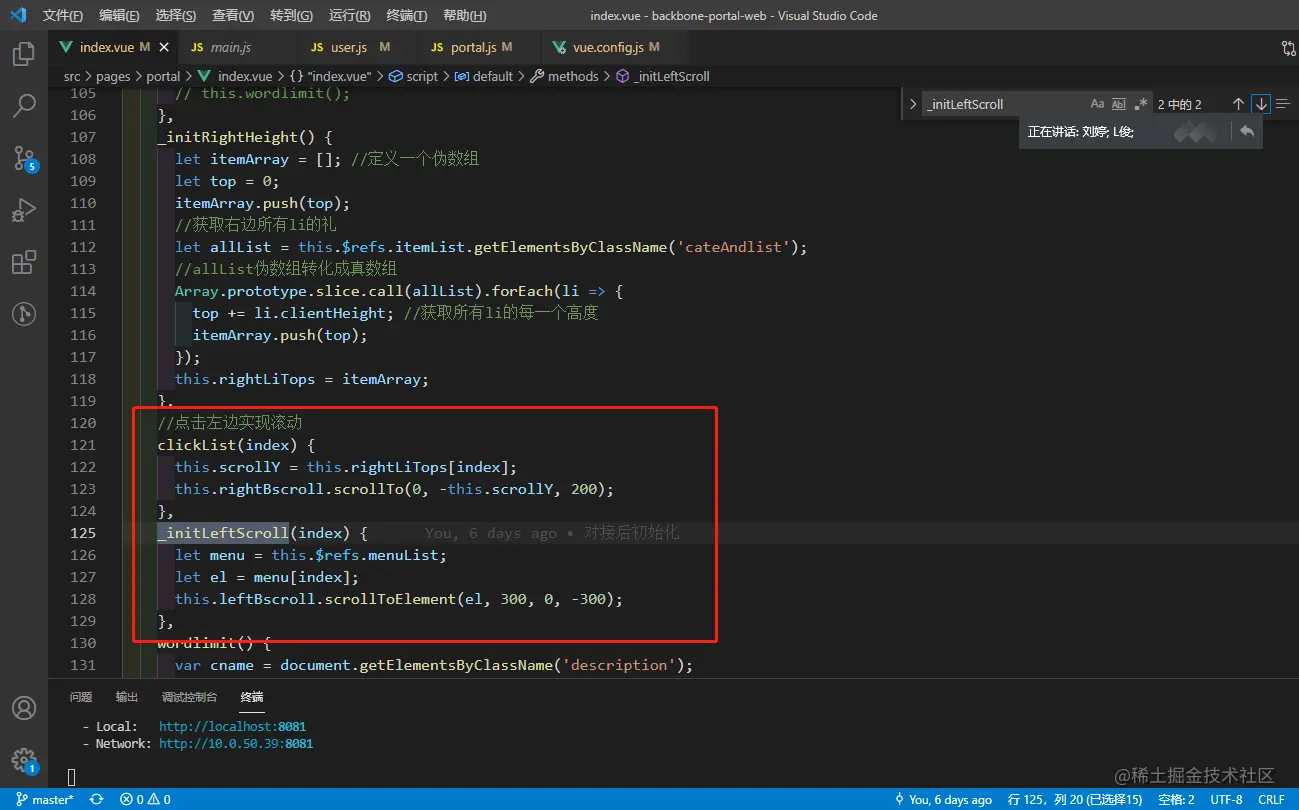
Task: Click the 空格: 2 indentation status item
Action: coord(1176,799)
